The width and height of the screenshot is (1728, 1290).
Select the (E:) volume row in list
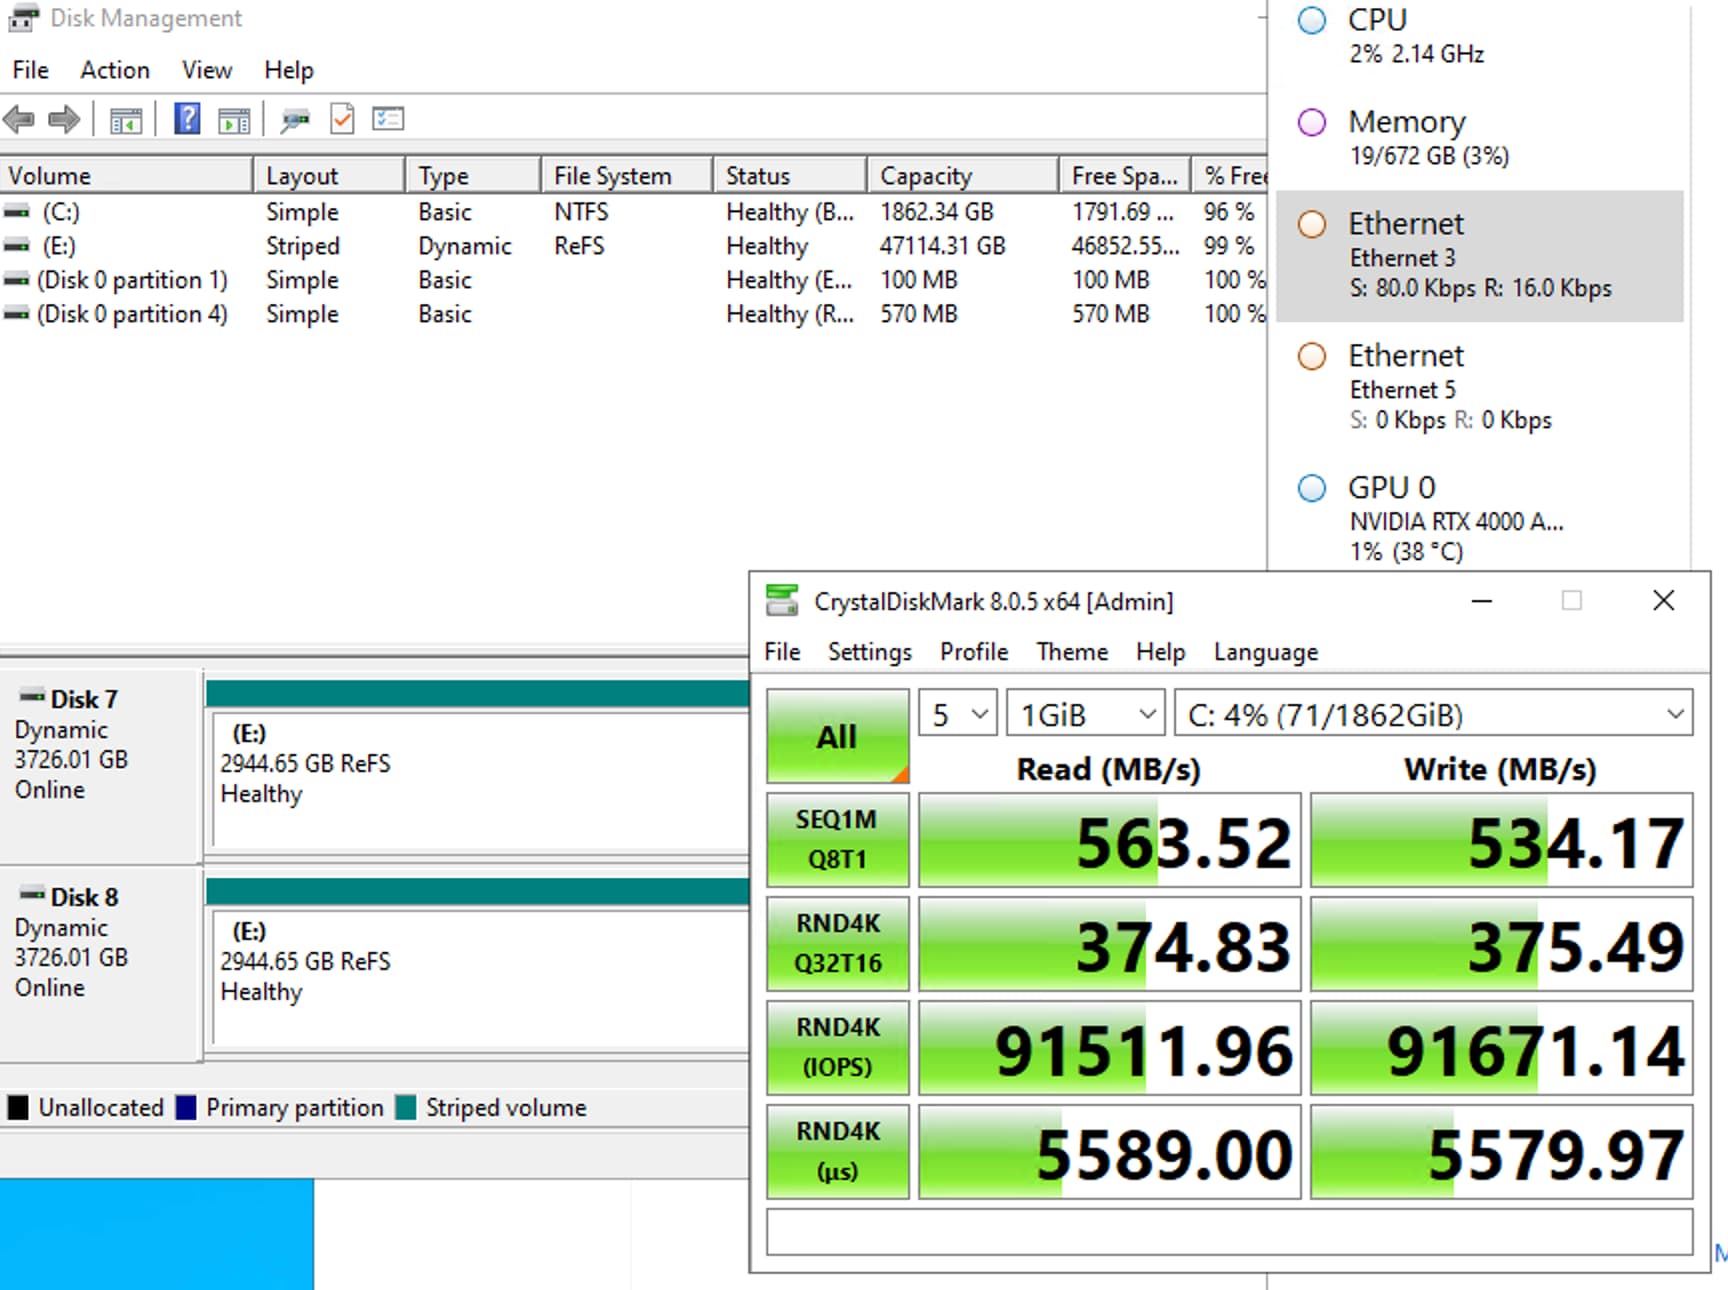point(60,246)
